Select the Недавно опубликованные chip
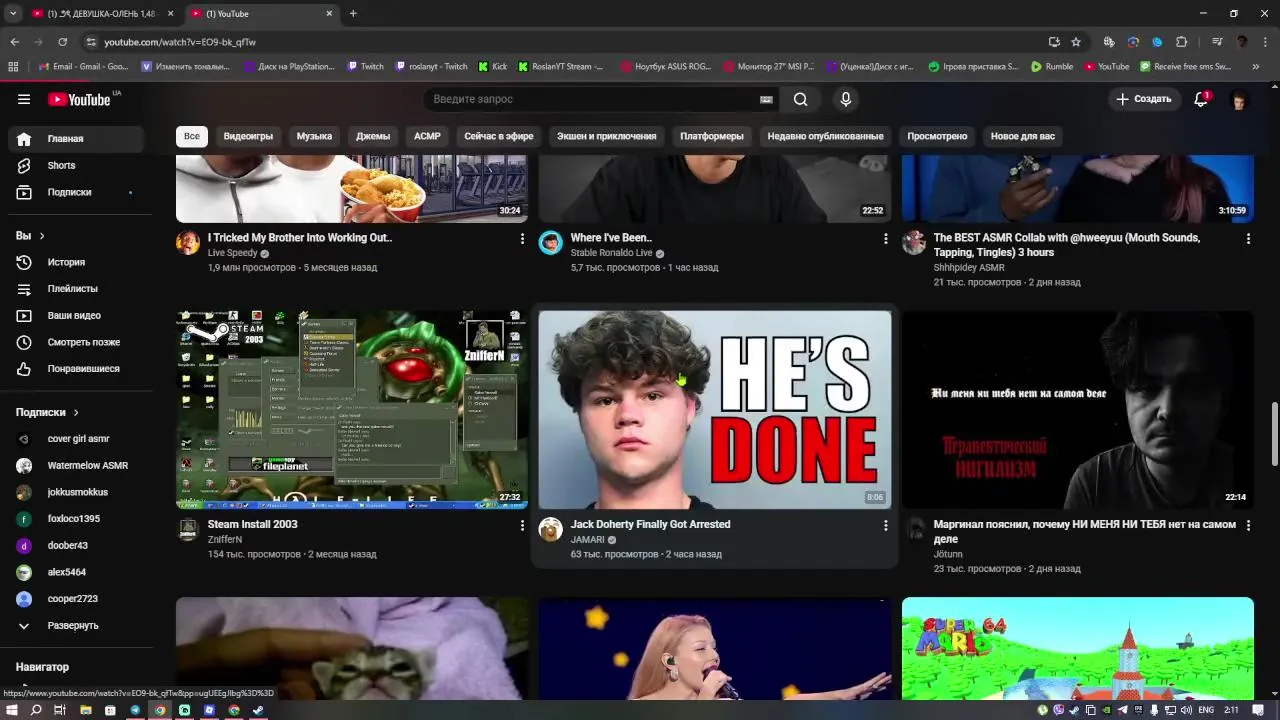Viewport: 1280px width, 720px height. (825, 136)
